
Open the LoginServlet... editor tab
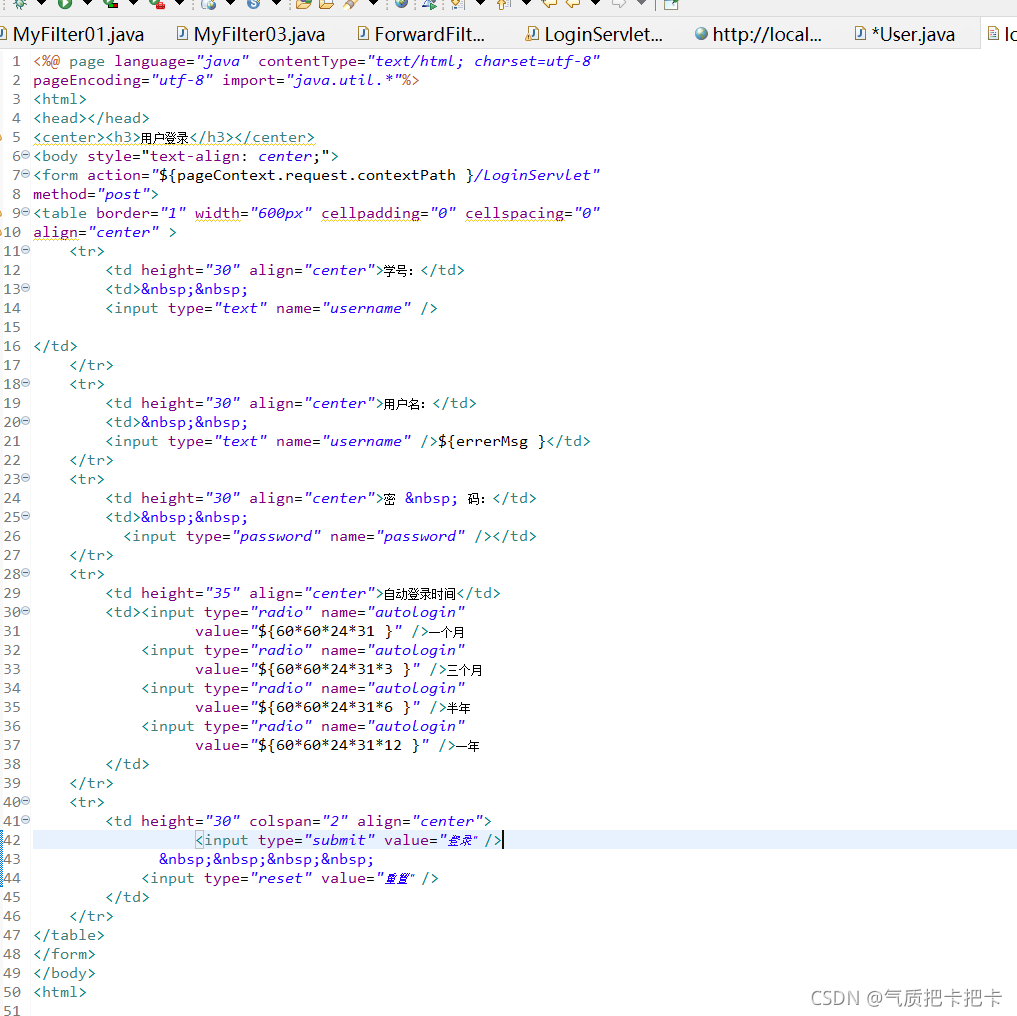595,34
